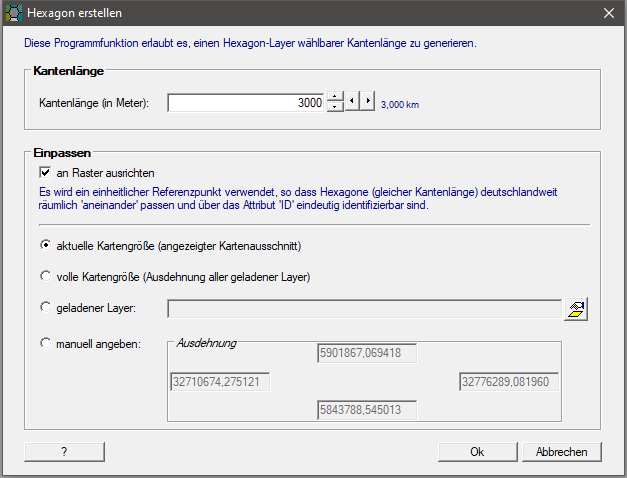Click the layer picker icon next to geladener Layer
Screen dimensions: 627x478
(x=576, y=309)
